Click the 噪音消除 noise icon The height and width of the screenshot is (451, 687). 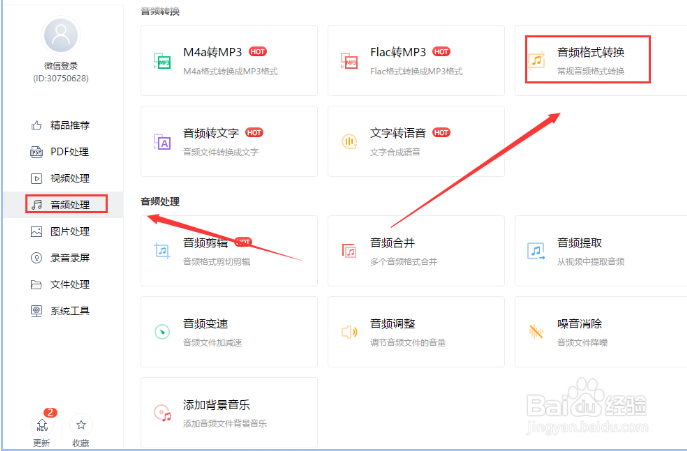(x=536, y=332)
